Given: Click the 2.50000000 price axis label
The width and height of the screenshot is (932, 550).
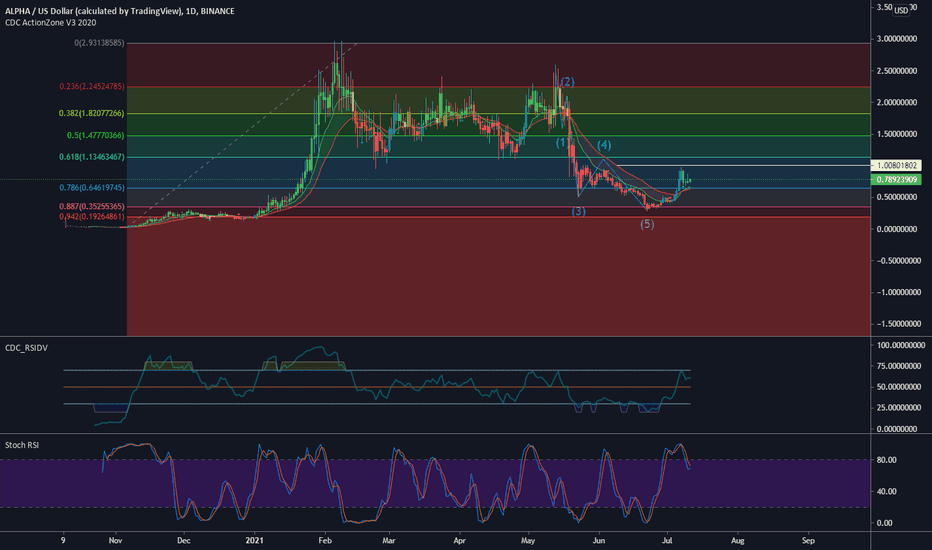Looking at the screenshot, I should pos(897,71).
